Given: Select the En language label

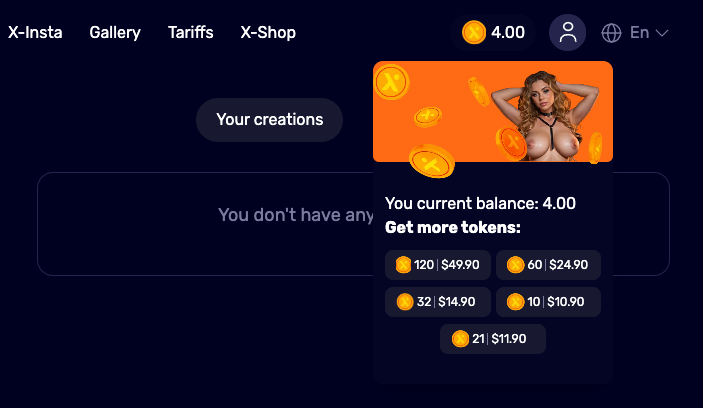Looking at the screenshot, I should click(639, 32).
